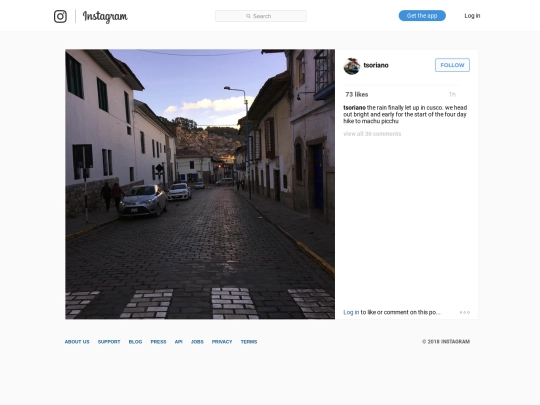Image resolution: width=540 pixels, height=405 pixels.
Task: Open the Instagram wordmark home link
Action: click(105, 17)
